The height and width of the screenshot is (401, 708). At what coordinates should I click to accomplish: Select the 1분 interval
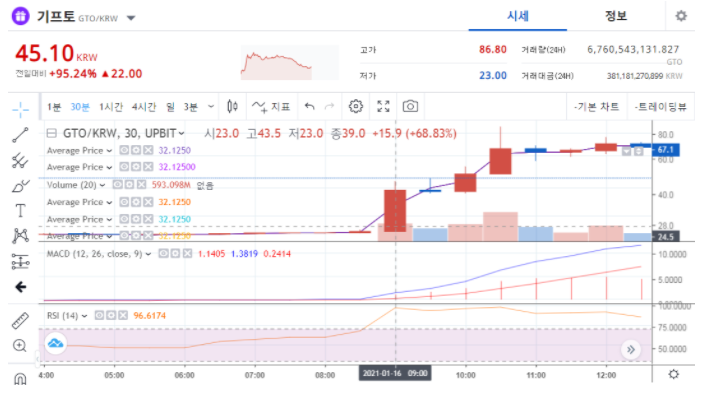54,107
